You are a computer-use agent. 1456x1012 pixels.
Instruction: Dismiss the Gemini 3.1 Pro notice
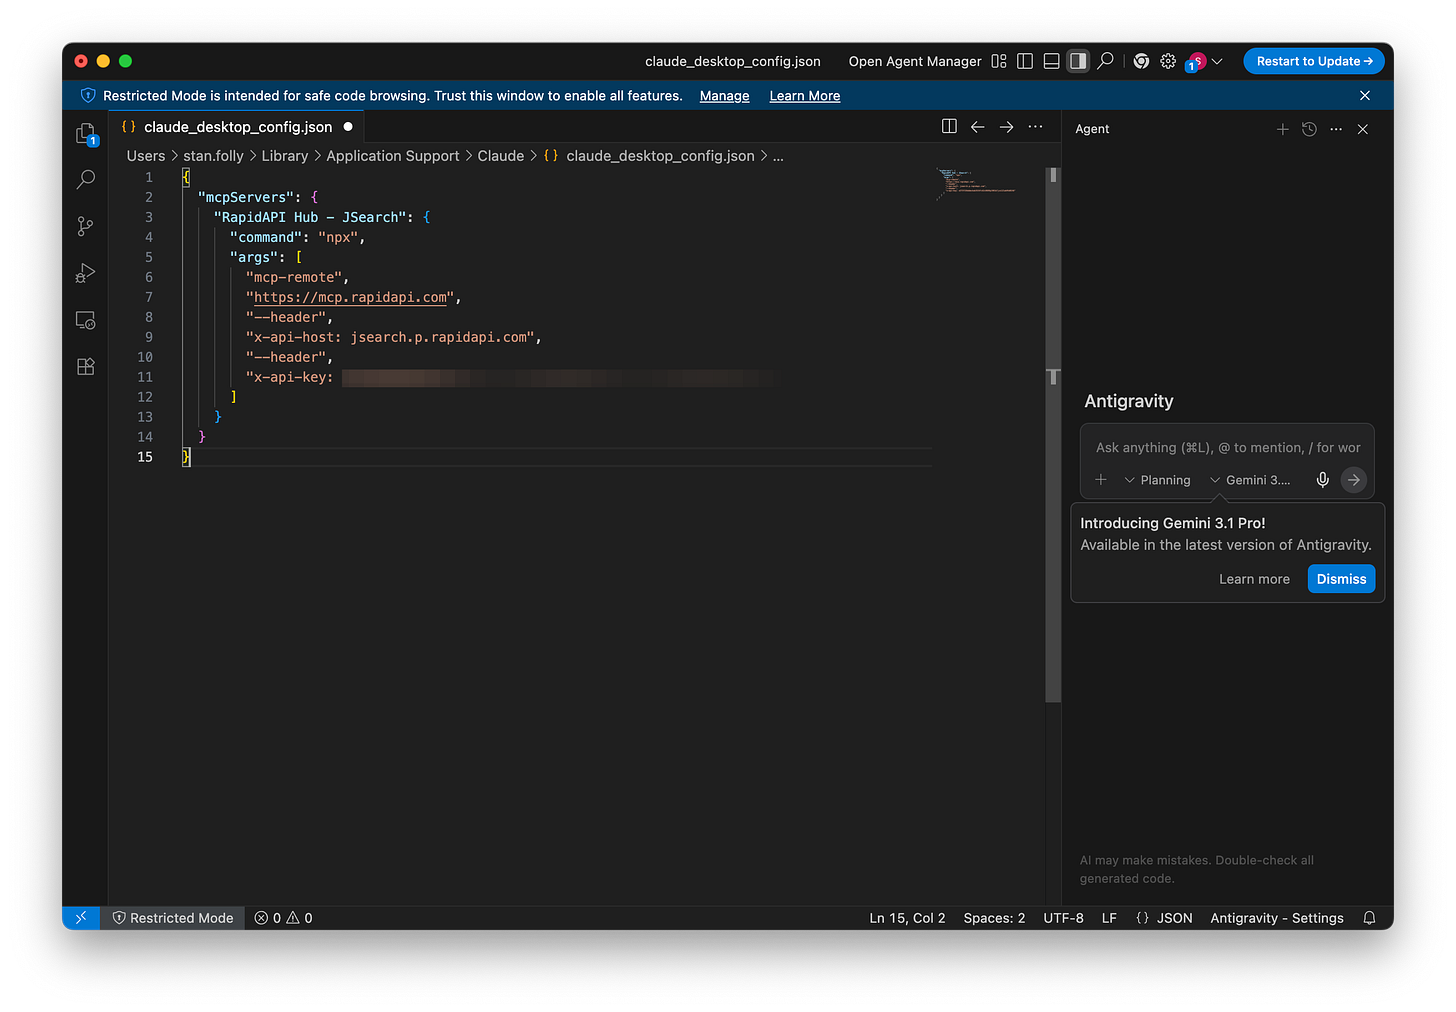point(1340,579)
